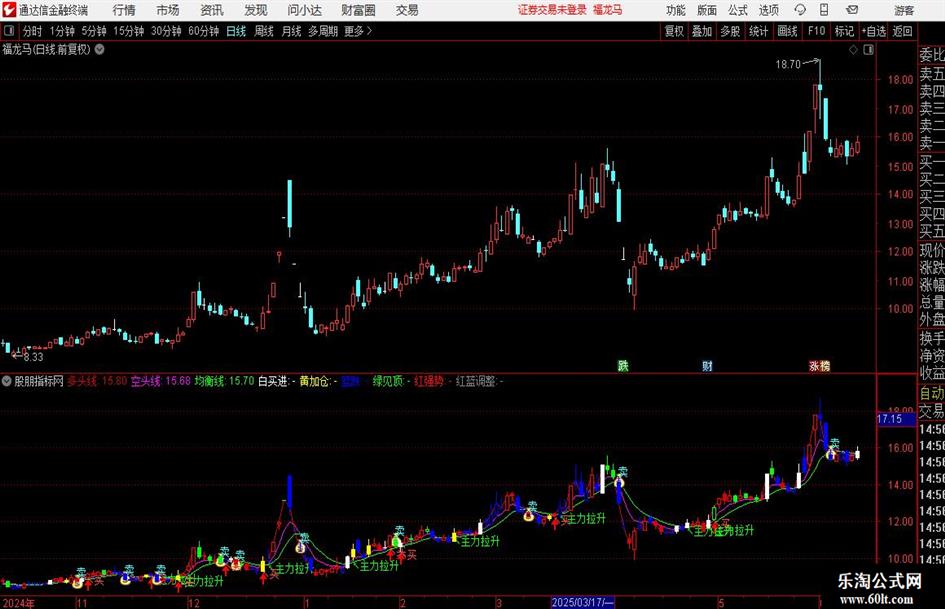Toggle the left sidebar panel icon
Viewport: 945px width, 609px height.
click(9, 31)
